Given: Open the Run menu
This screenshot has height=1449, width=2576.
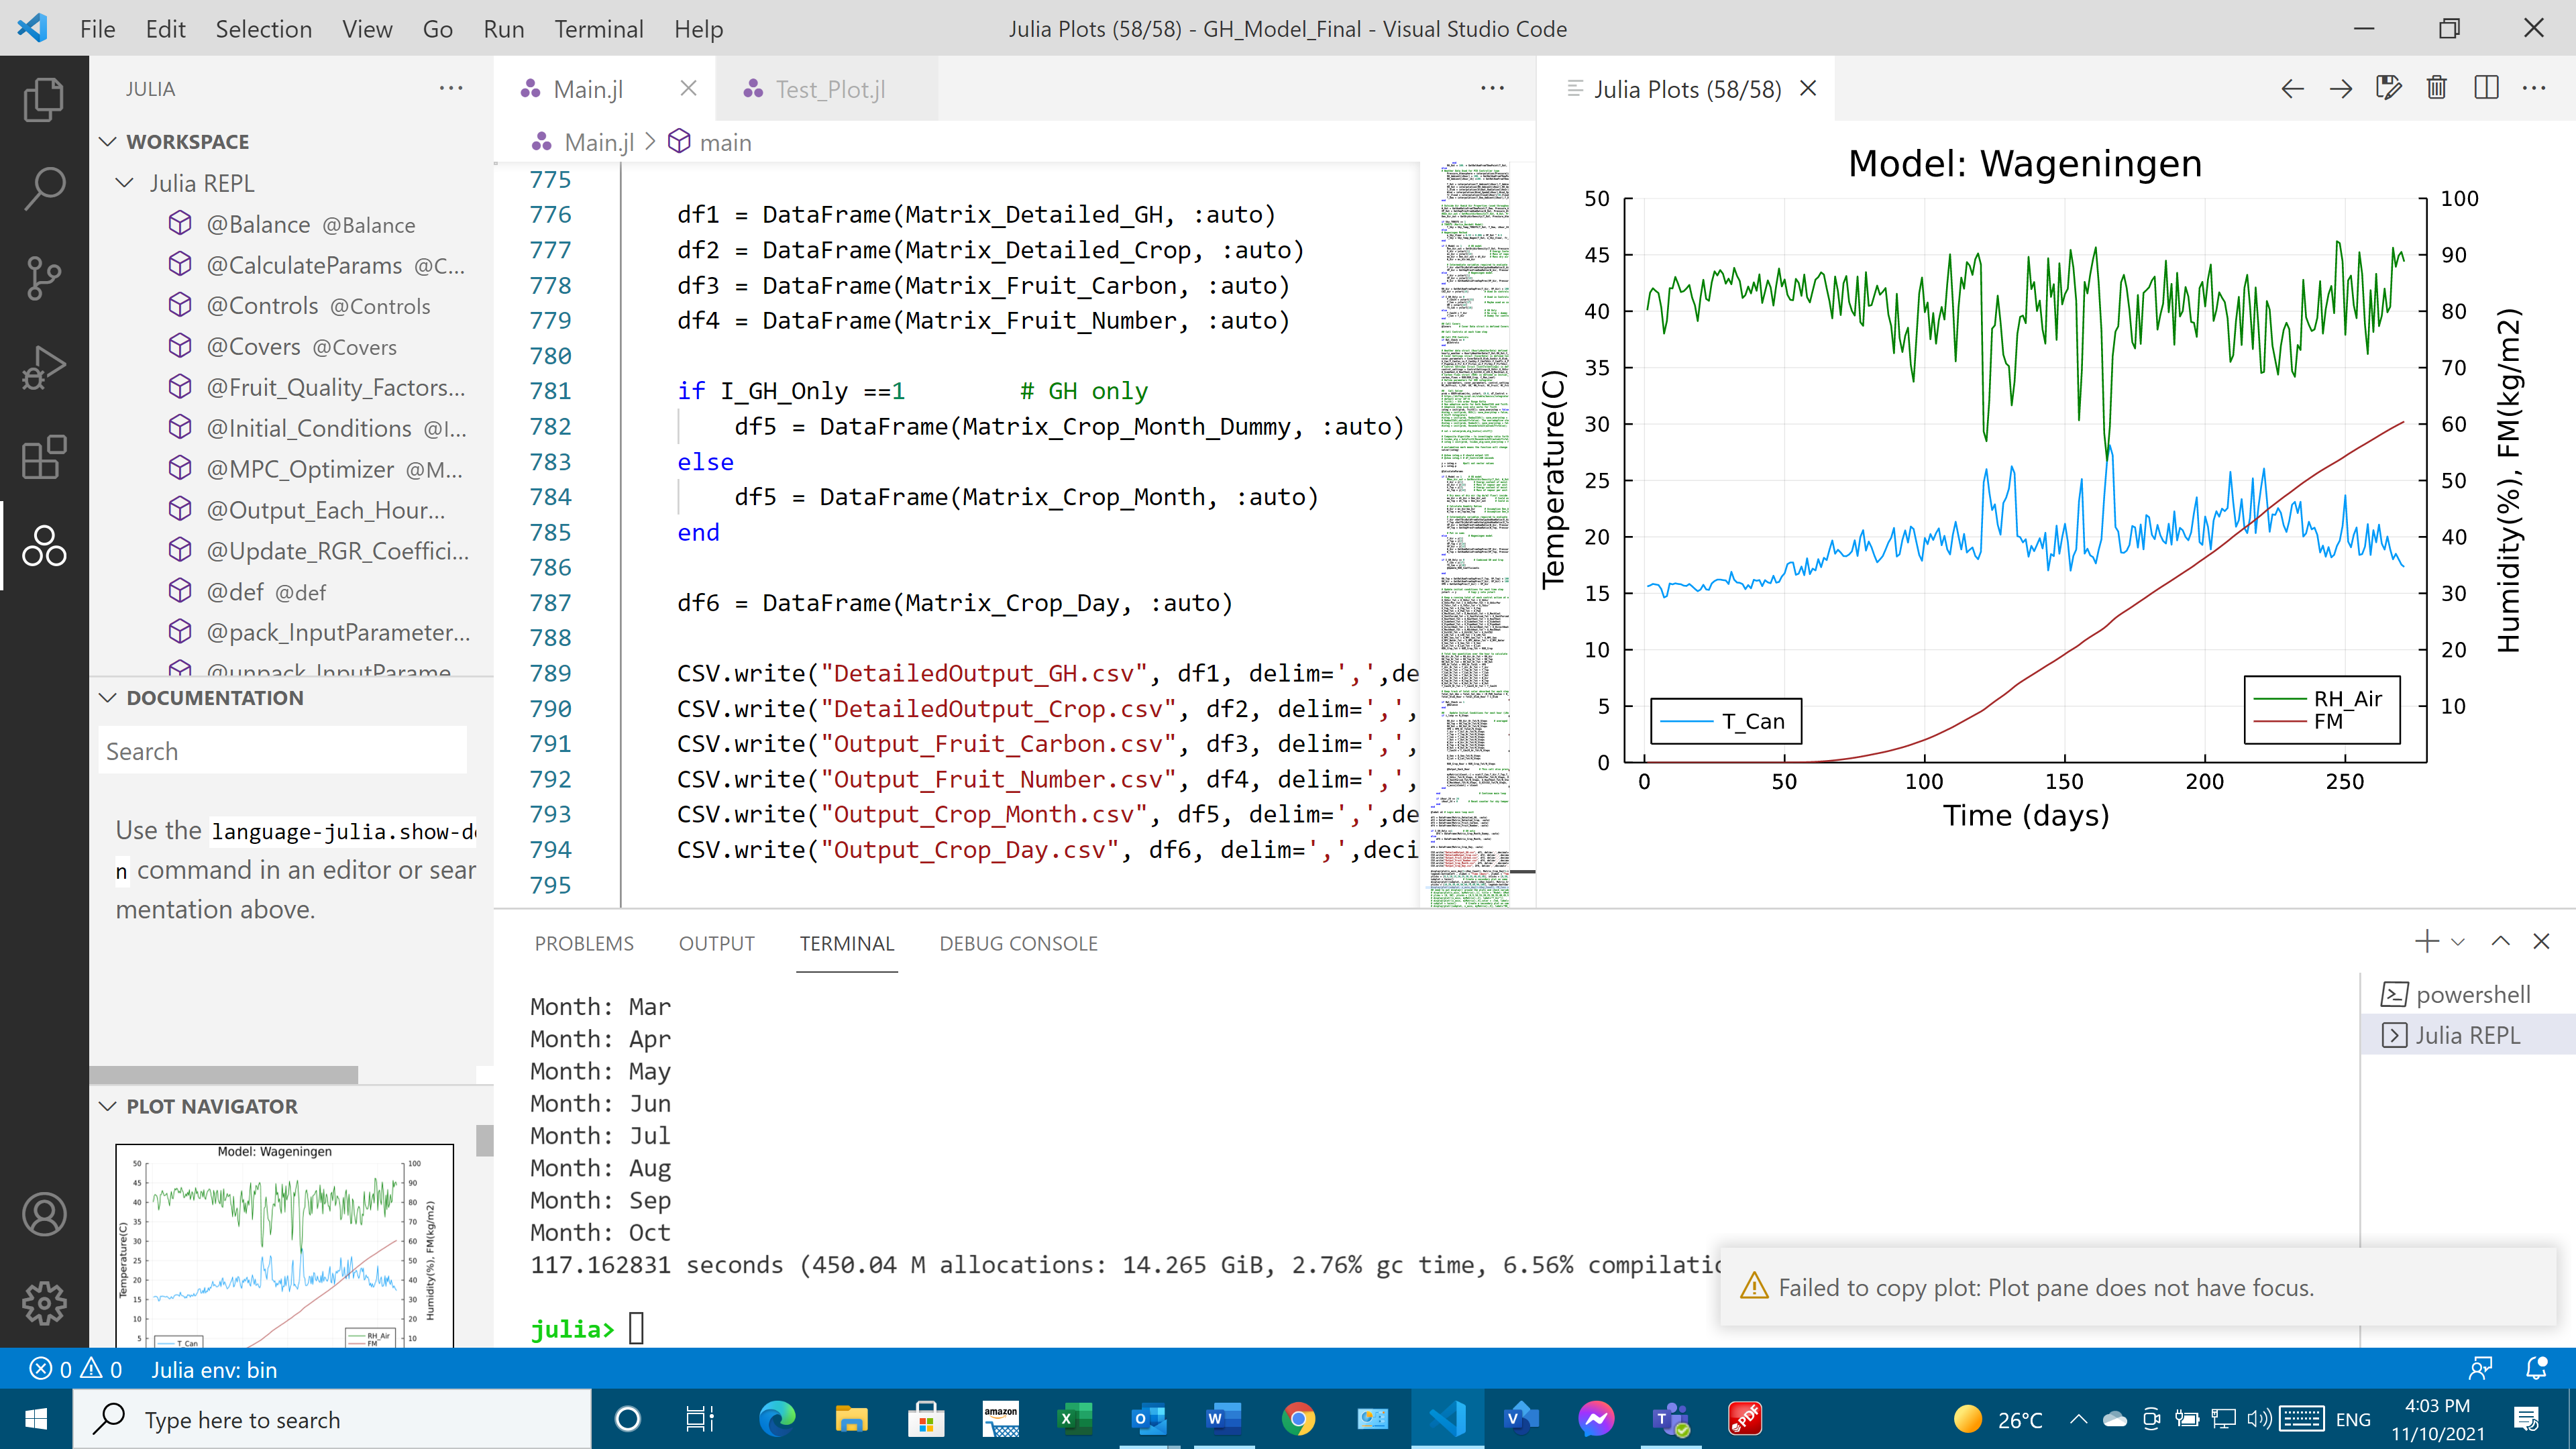Looking at the screenshot, I should tap(503, 29).
